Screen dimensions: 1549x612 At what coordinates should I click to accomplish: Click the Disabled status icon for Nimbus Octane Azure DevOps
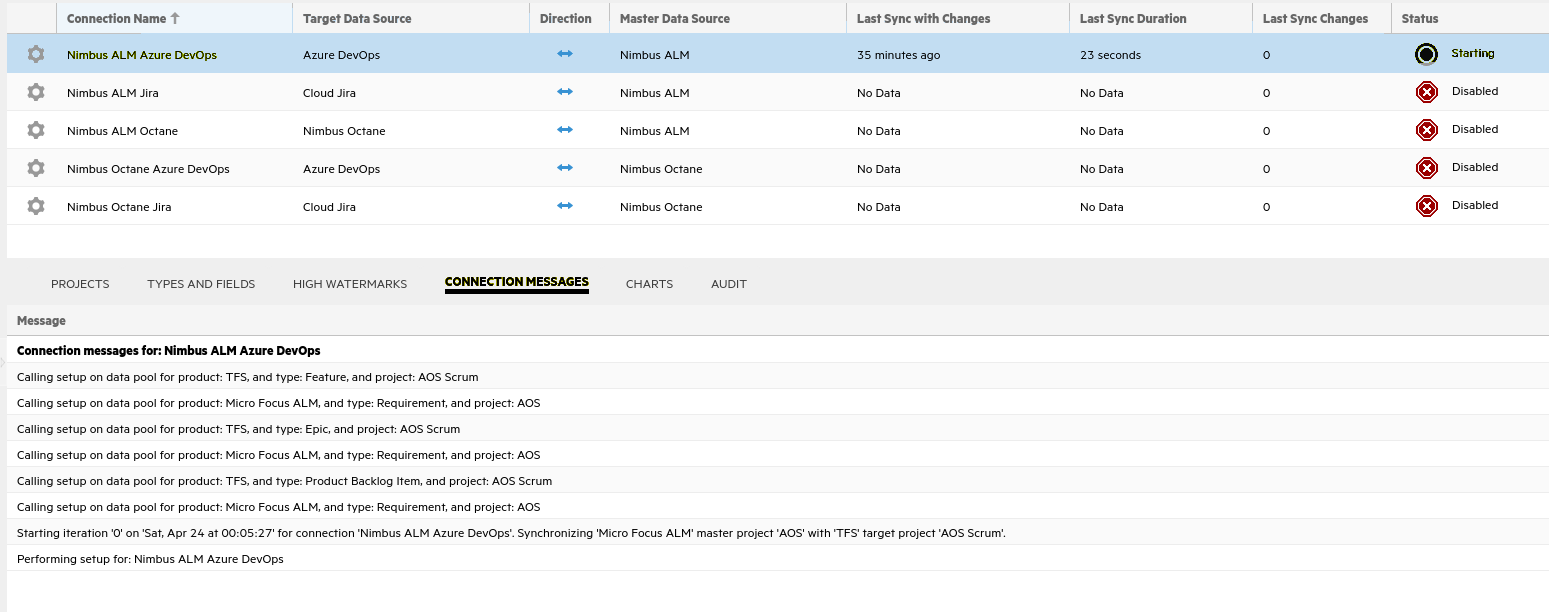(x=1426, y=167)
